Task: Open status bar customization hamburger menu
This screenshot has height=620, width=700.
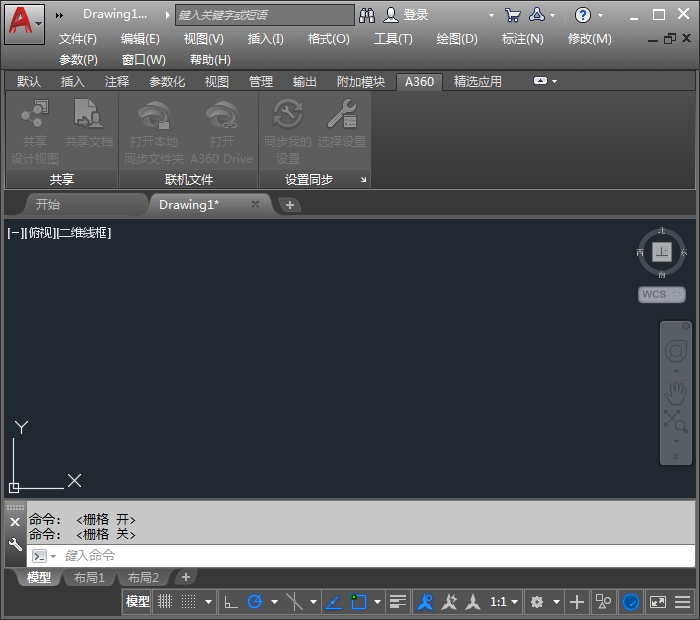Action: [683, 602]
